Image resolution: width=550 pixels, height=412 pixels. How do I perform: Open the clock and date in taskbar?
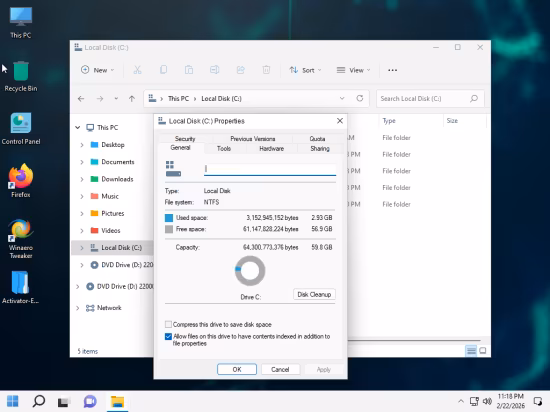pos(511,401)
